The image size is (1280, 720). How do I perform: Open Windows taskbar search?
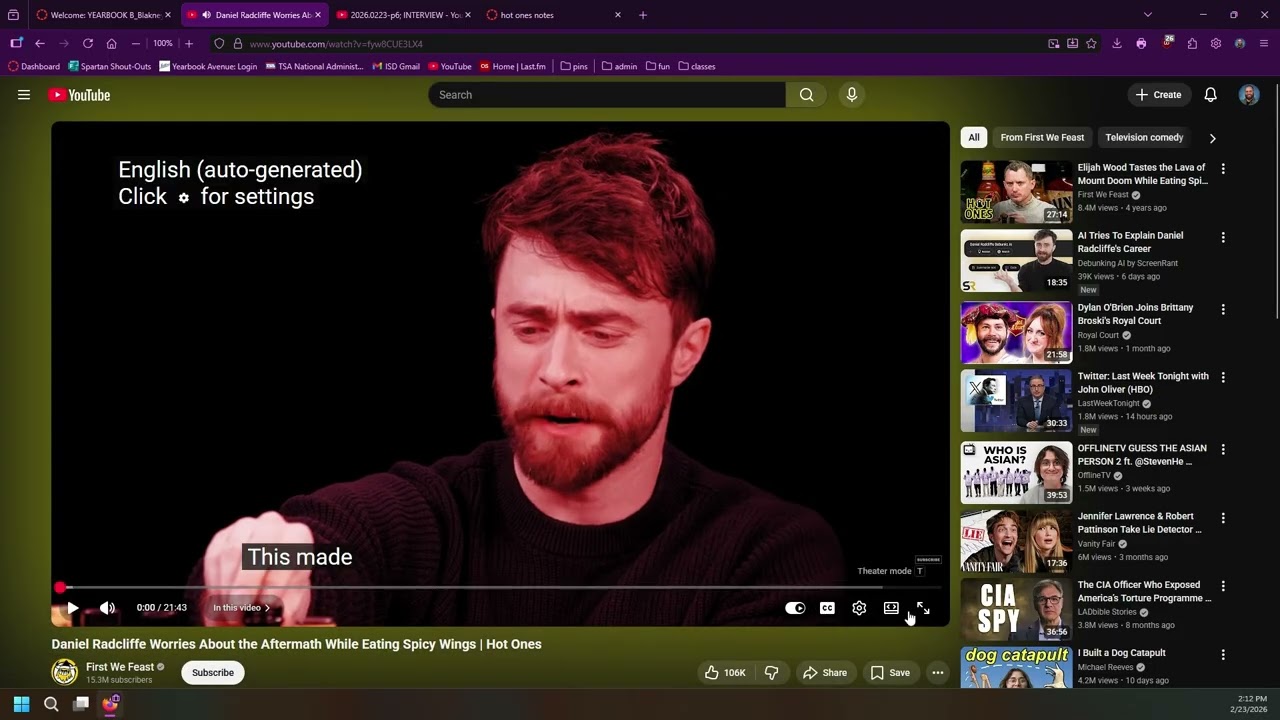tap(51, 704)
